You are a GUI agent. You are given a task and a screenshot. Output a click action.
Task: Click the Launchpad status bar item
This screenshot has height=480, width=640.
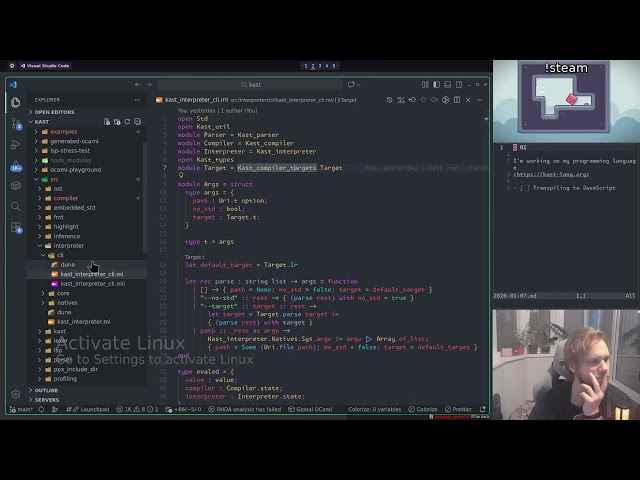tap(87, 409)
